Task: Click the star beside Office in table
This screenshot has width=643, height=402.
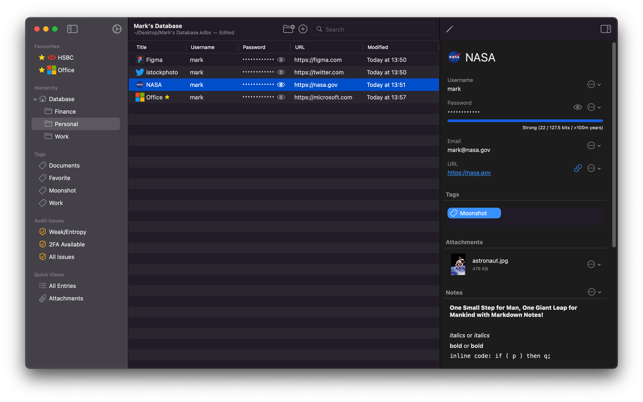Action: [167, 97]
